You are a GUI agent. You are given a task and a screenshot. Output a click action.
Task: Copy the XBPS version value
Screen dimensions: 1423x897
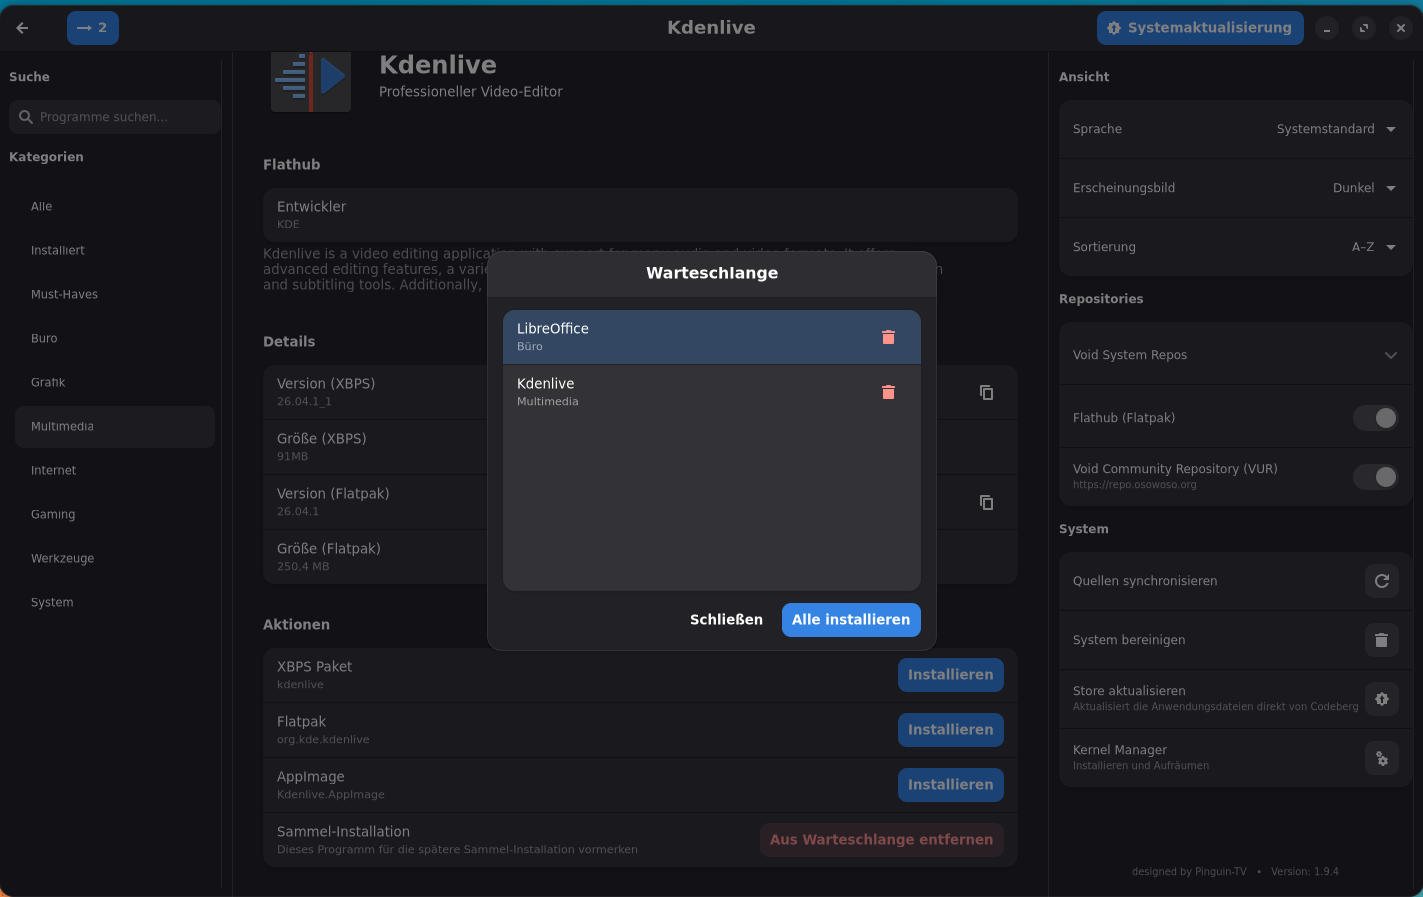pyautogui.click(x=986, y=392)
